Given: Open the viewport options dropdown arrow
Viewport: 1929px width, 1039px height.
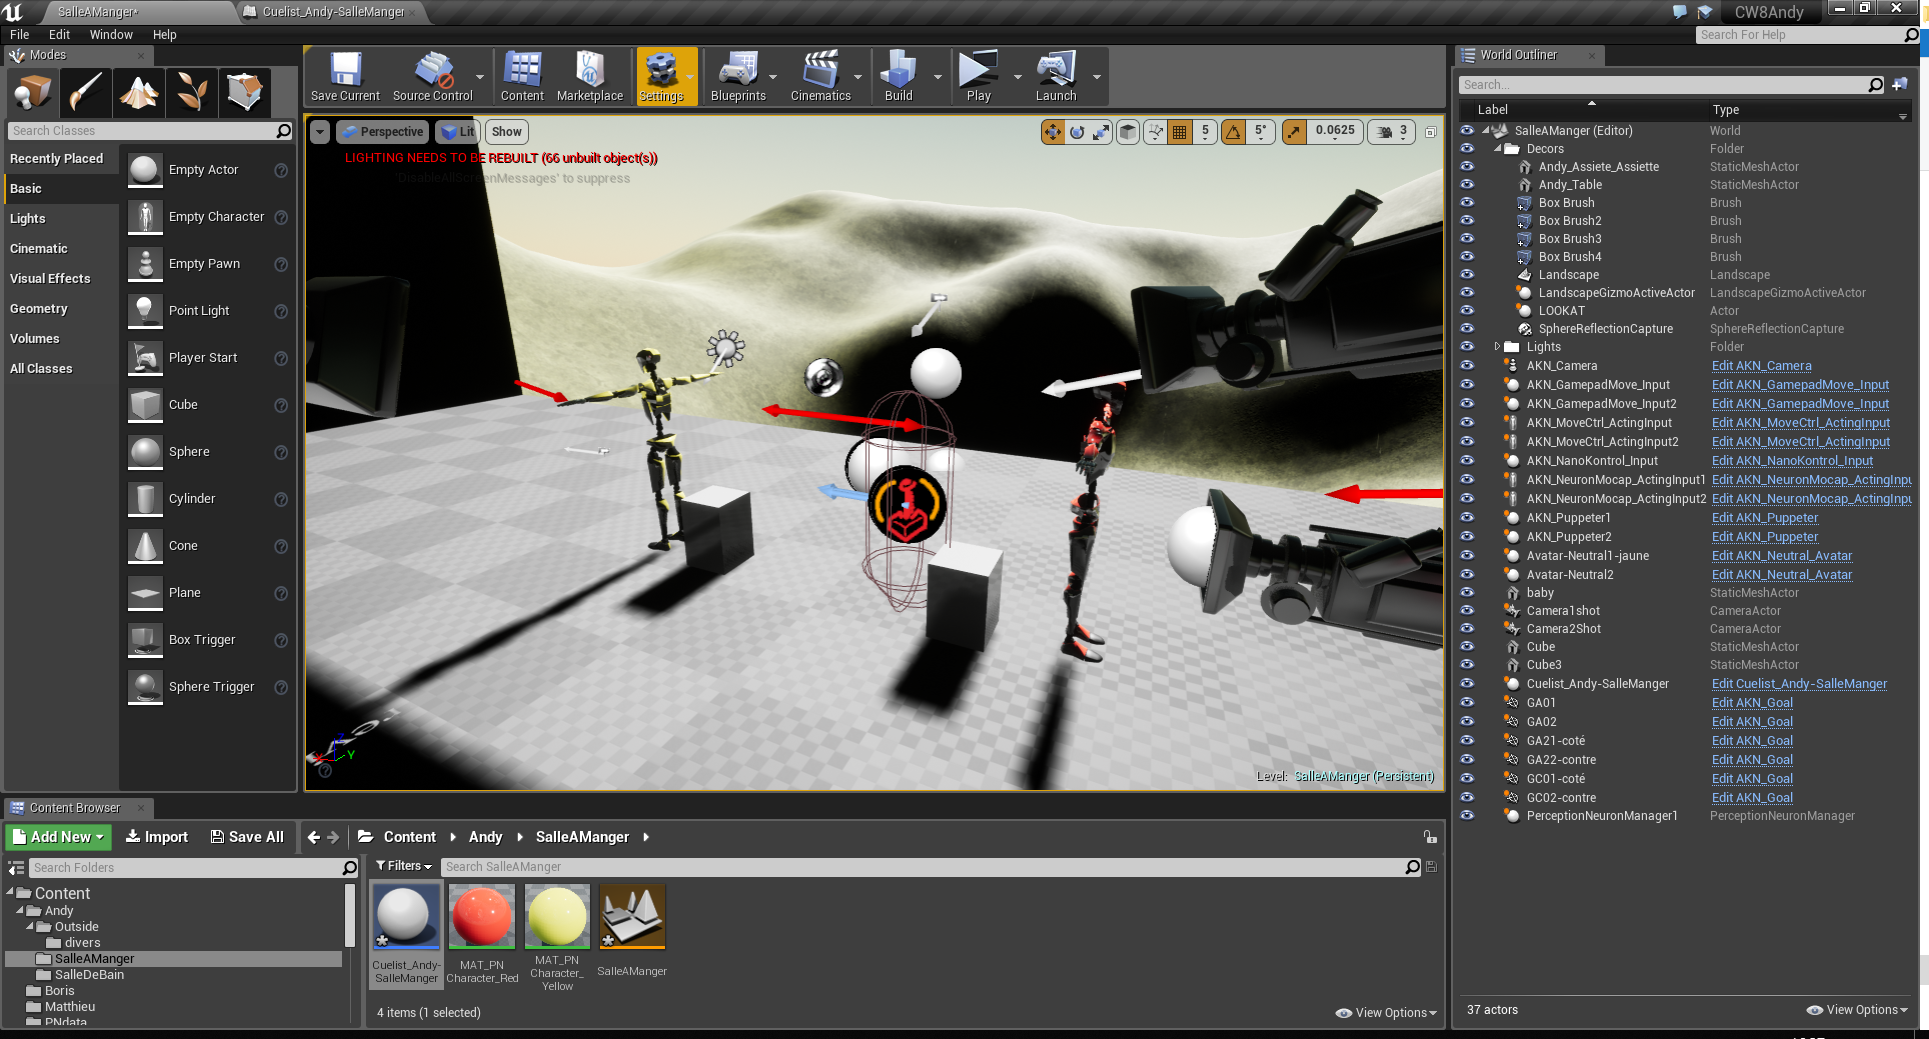Looking at the screenshot, I should (x=320, y=132).
